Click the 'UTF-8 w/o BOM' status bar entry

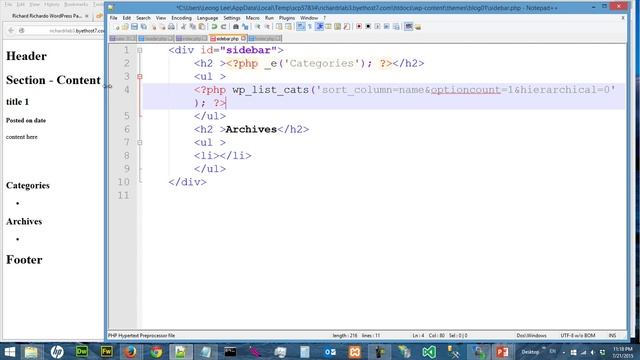pyautogui.click(x=578, y=336)
